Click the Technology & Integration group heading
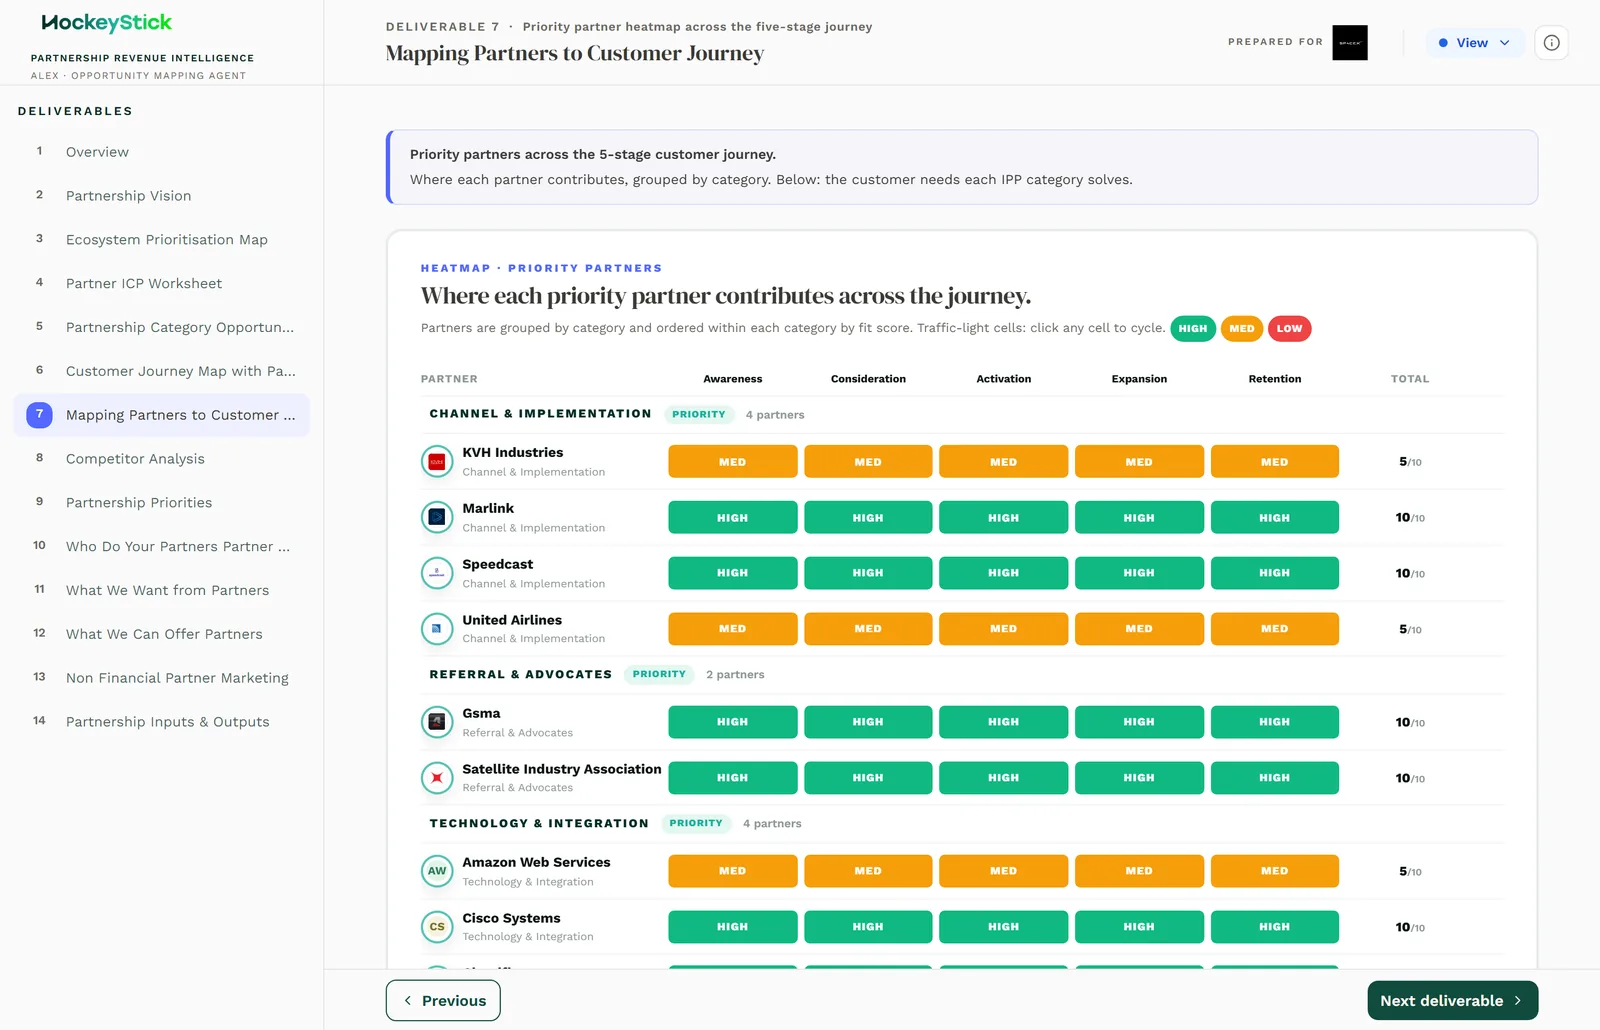The height and width of the screenshot is (1030, 1600). pos(539,823)
